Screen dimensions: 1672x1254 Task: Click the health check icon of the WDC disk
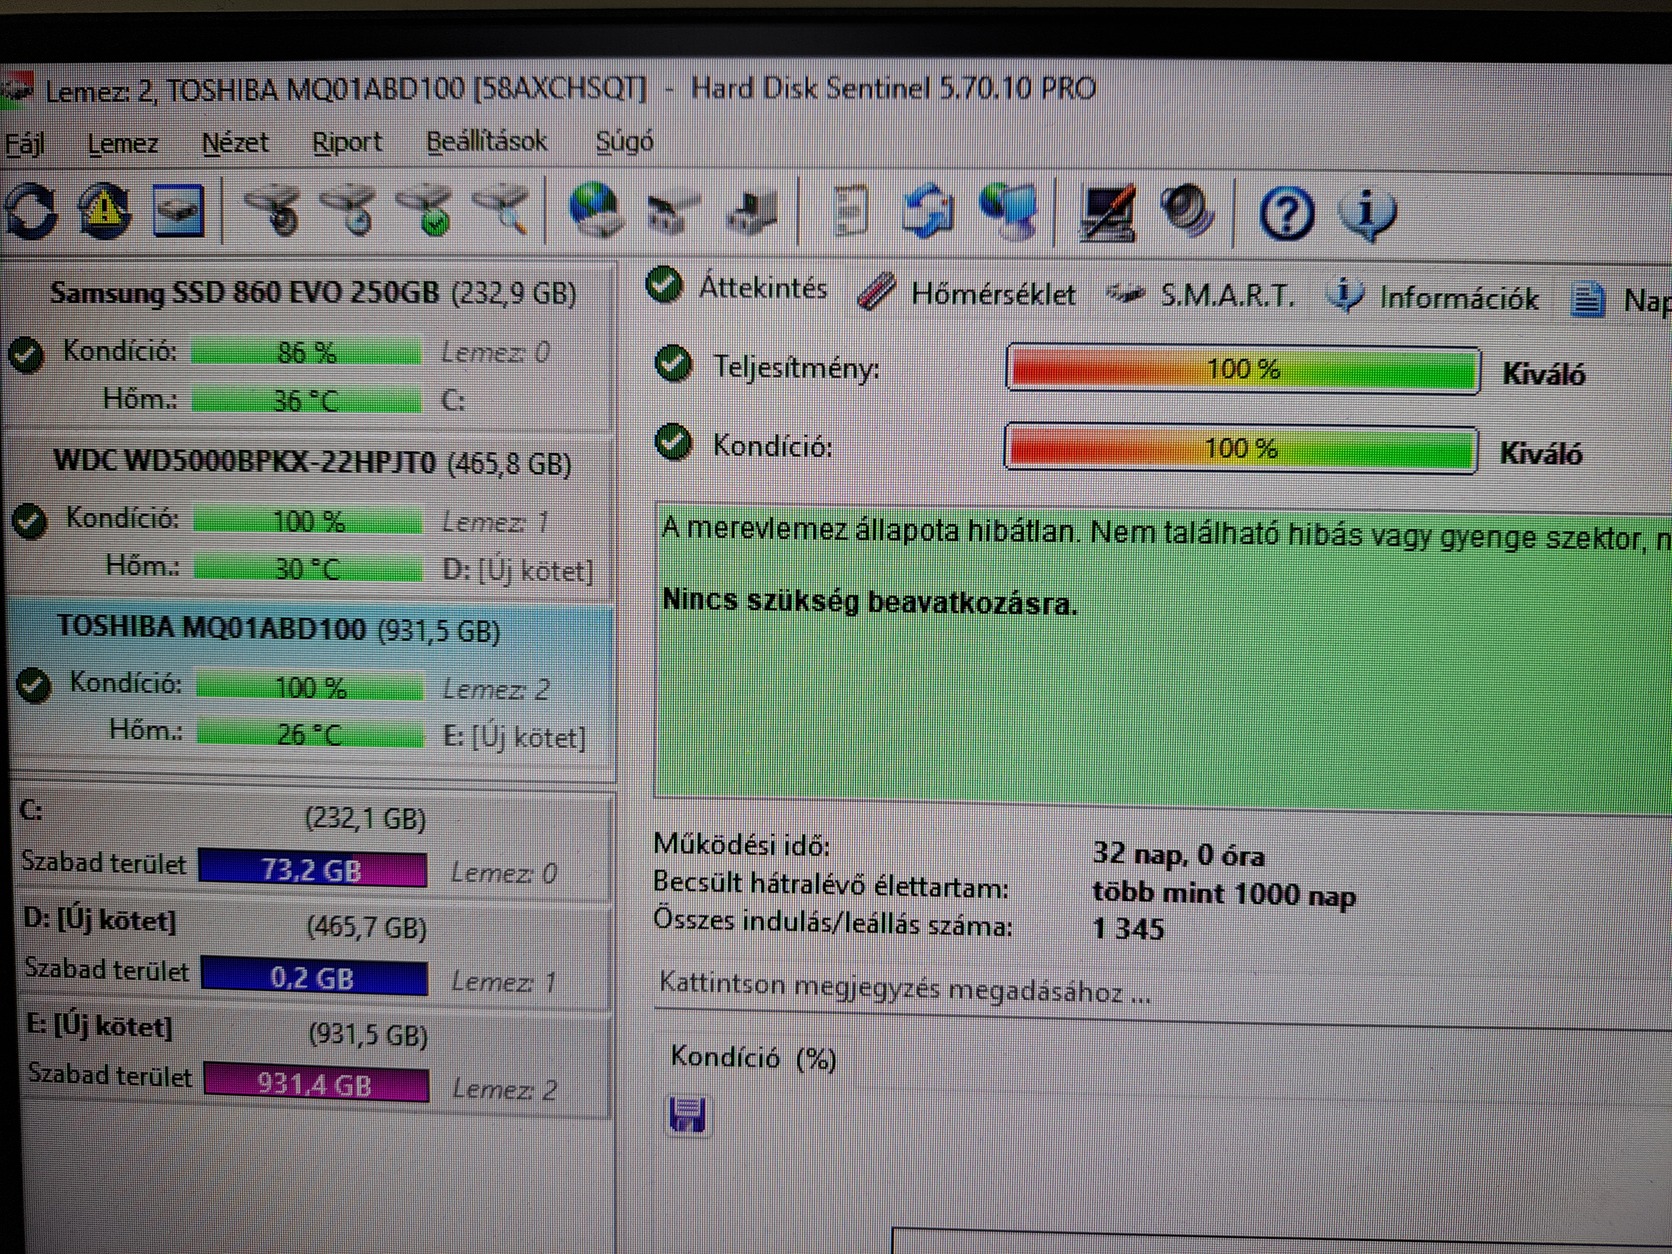[30, 521]
